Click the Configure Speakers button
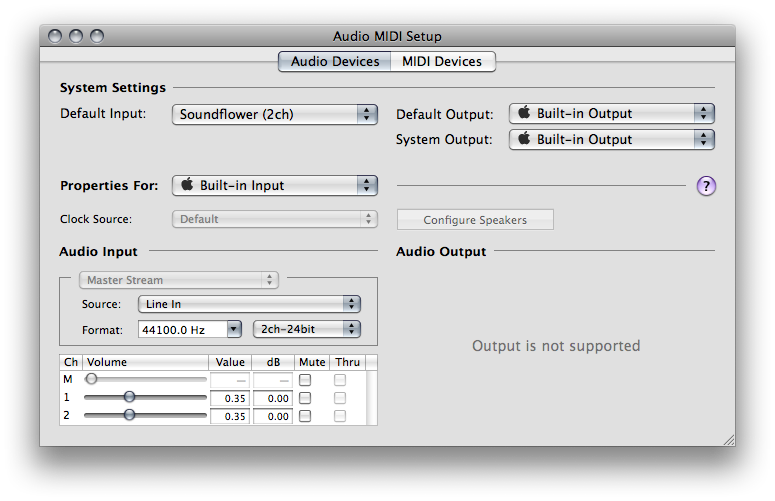This screenshot has width=775, height=501. tap(475, 220)
